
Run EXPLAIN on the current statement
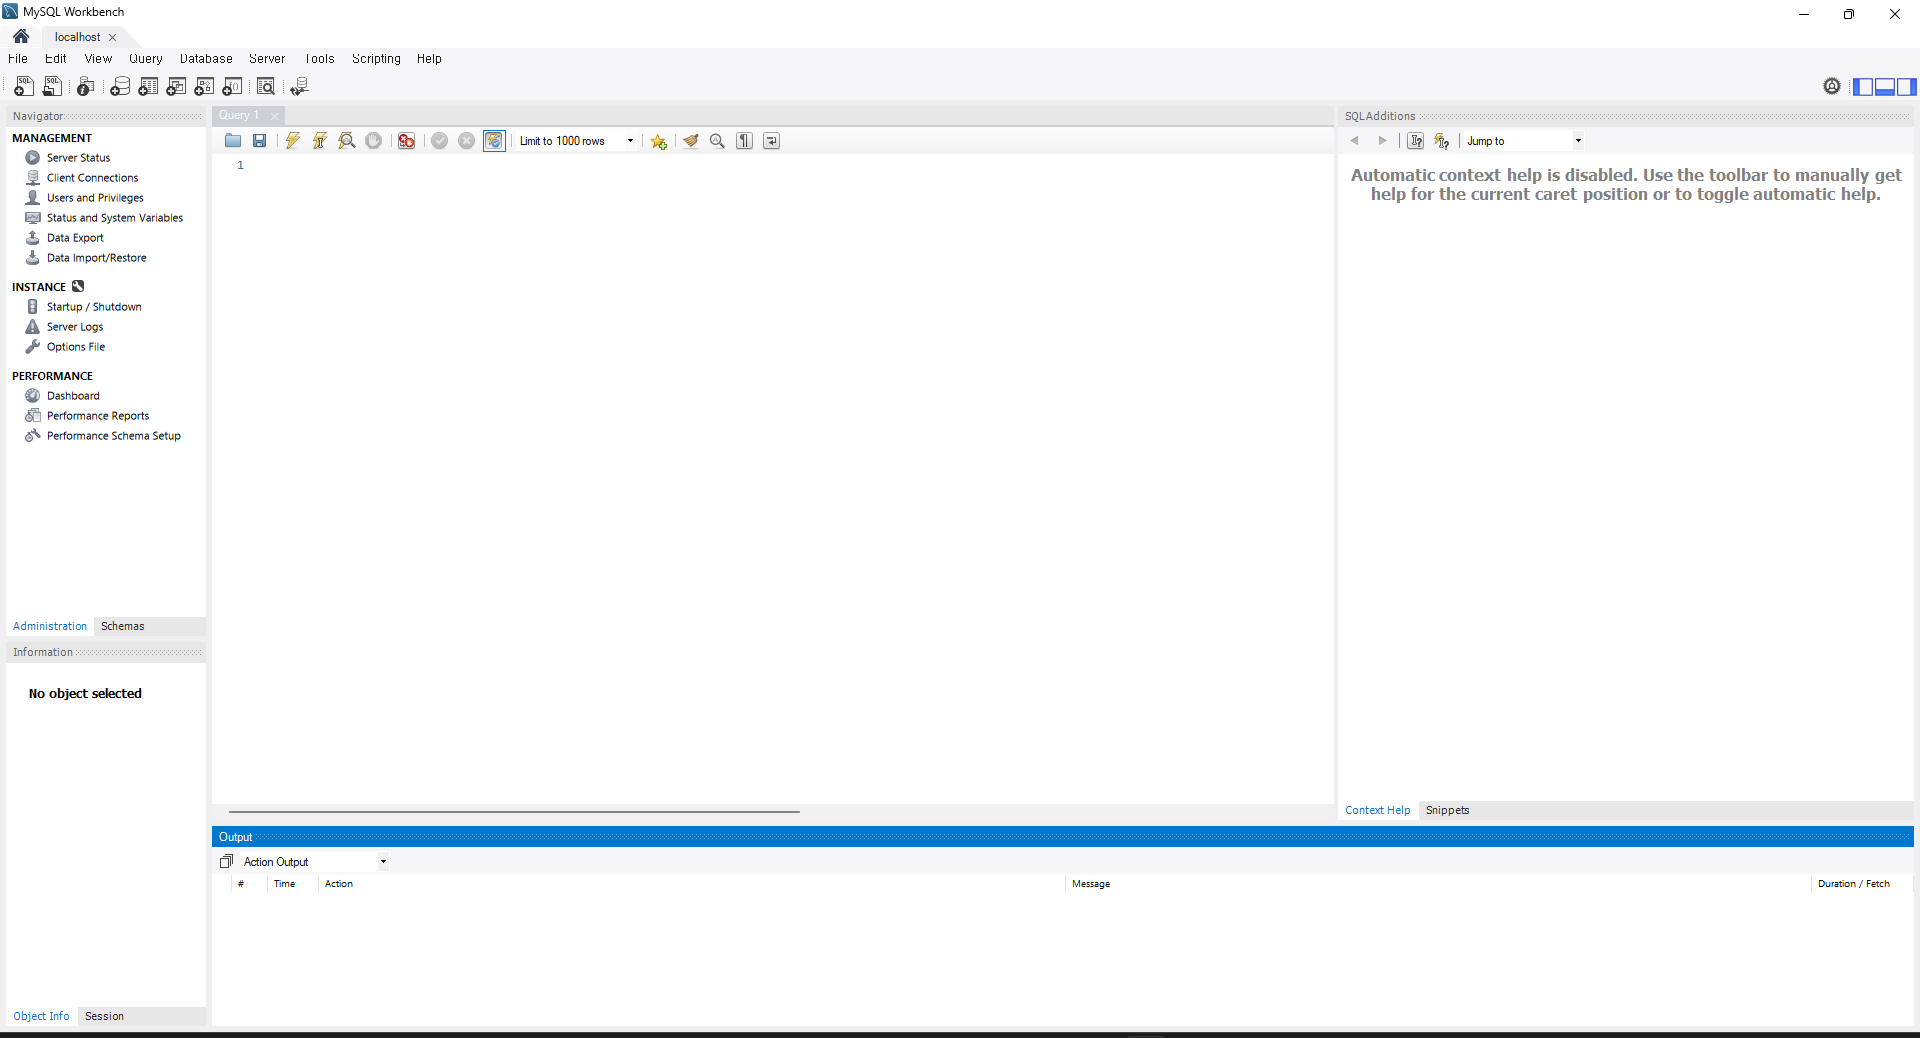(x=347, y=141)
